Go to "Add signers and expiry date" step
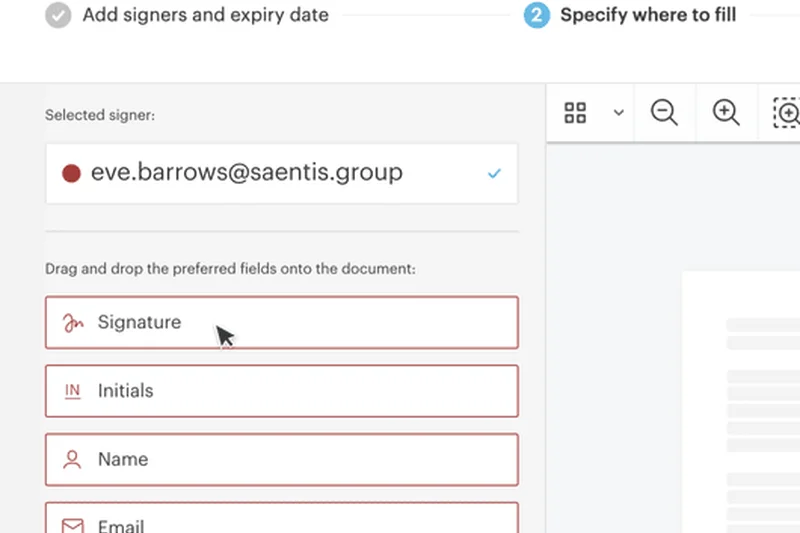The image size is (800, 533). pyautogui.click(x=205, y=16)
